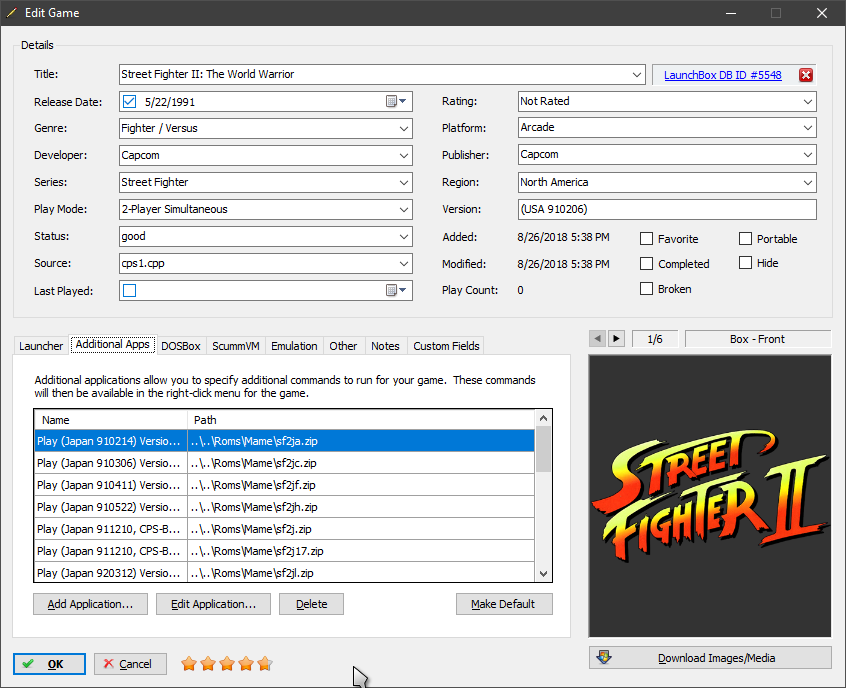This screenshot has width=846, height=688.
Task: Click the Street Fighter II box art image
Action: coord(710,495)
